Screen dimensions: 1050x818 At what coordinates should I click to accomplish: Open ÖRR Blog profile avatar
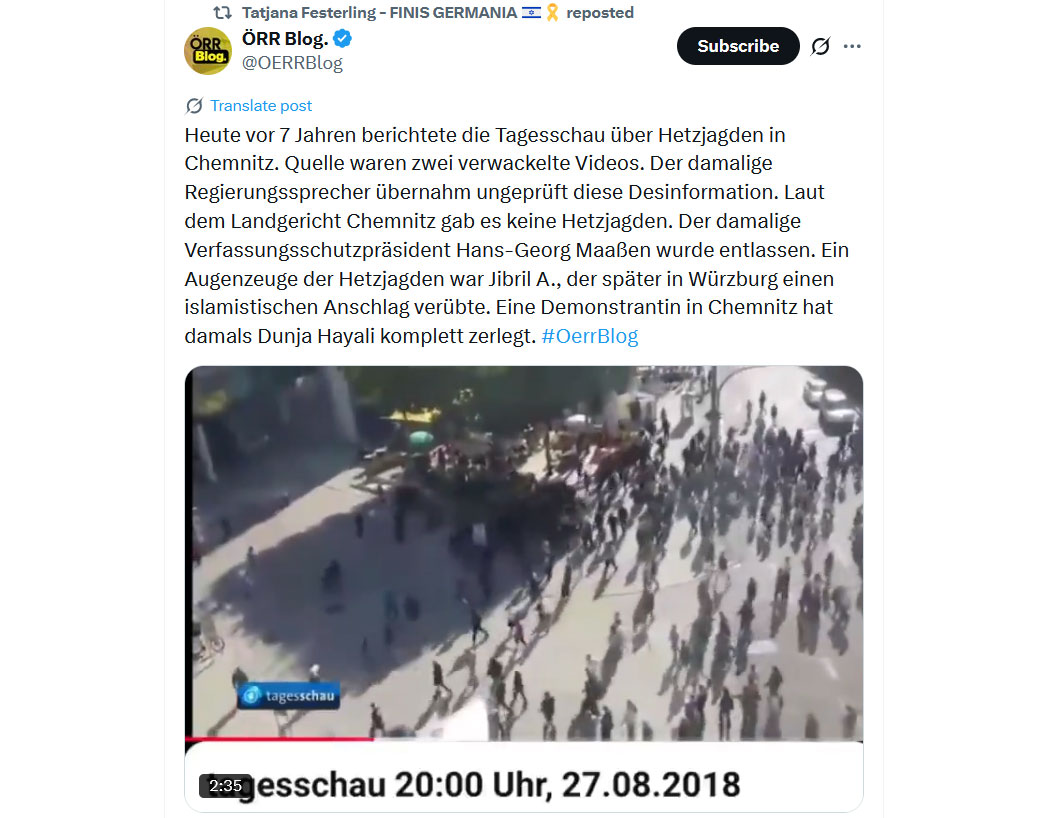coord(208,51)
